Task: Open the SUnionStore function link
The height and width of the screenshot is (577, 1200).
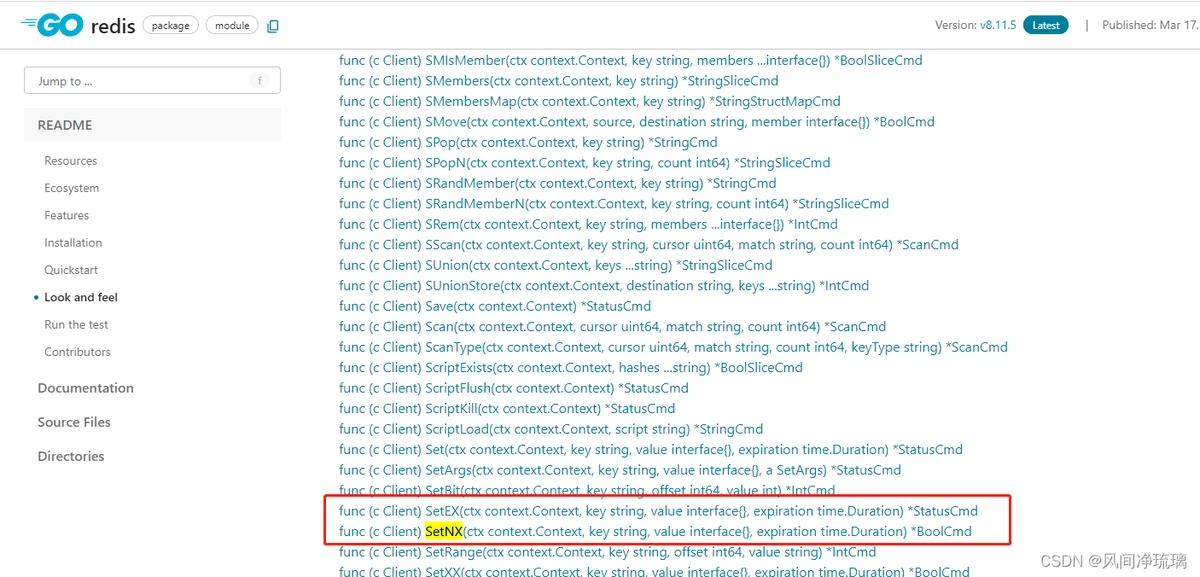Action: 604,285
